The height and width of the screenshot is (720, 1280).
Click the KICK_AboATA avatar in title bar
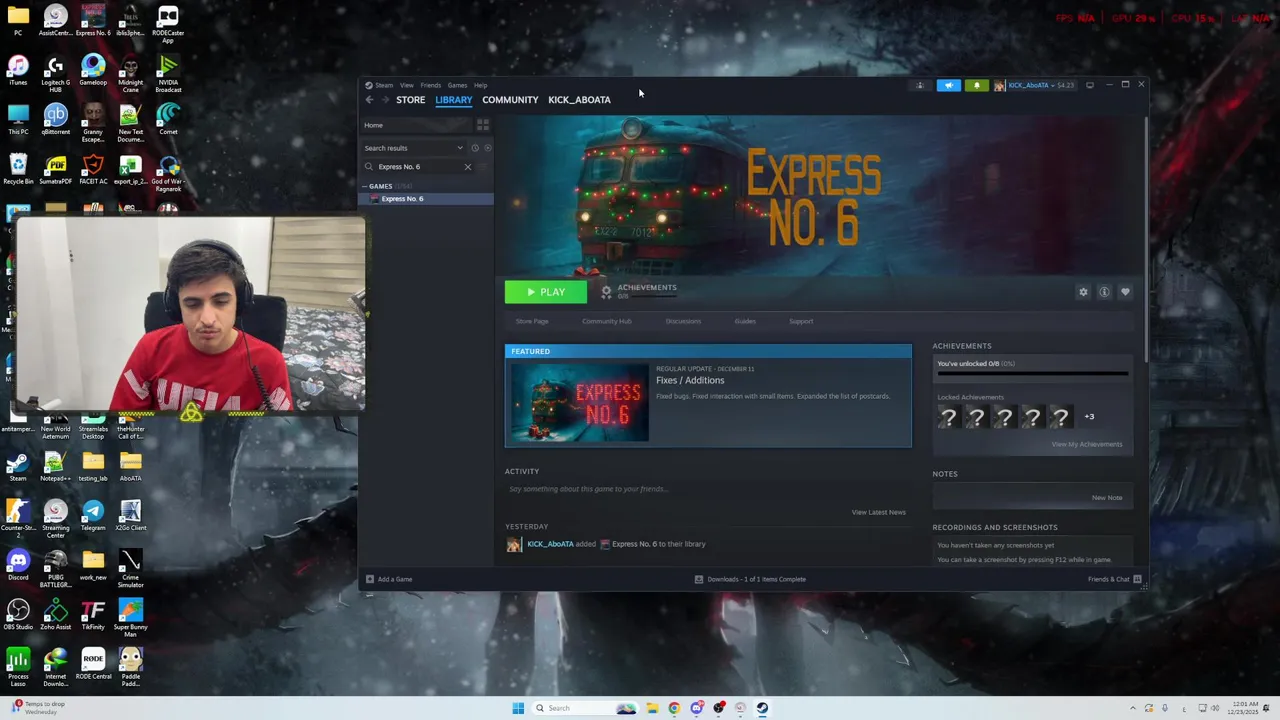[999, 85]
